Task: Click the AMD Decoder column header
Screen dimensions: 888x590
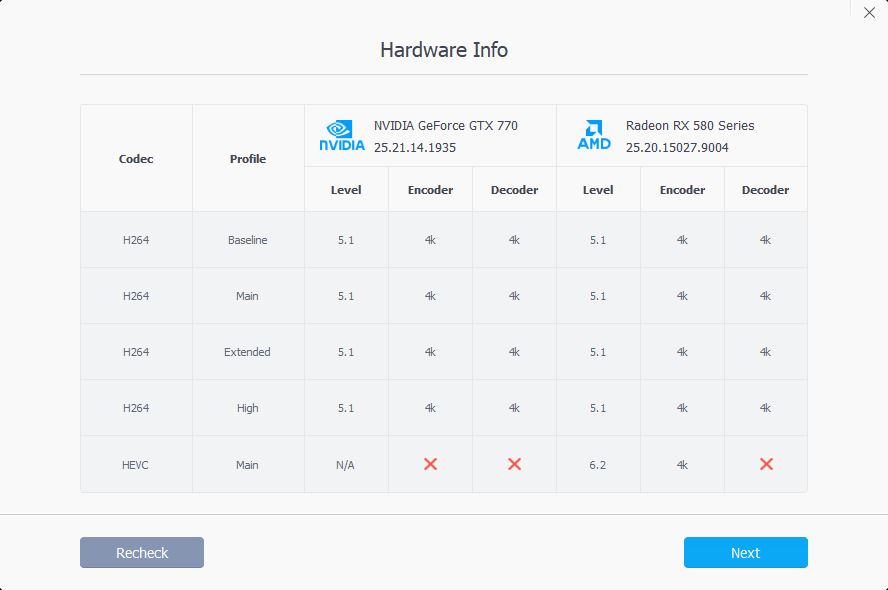Action: 765,190
